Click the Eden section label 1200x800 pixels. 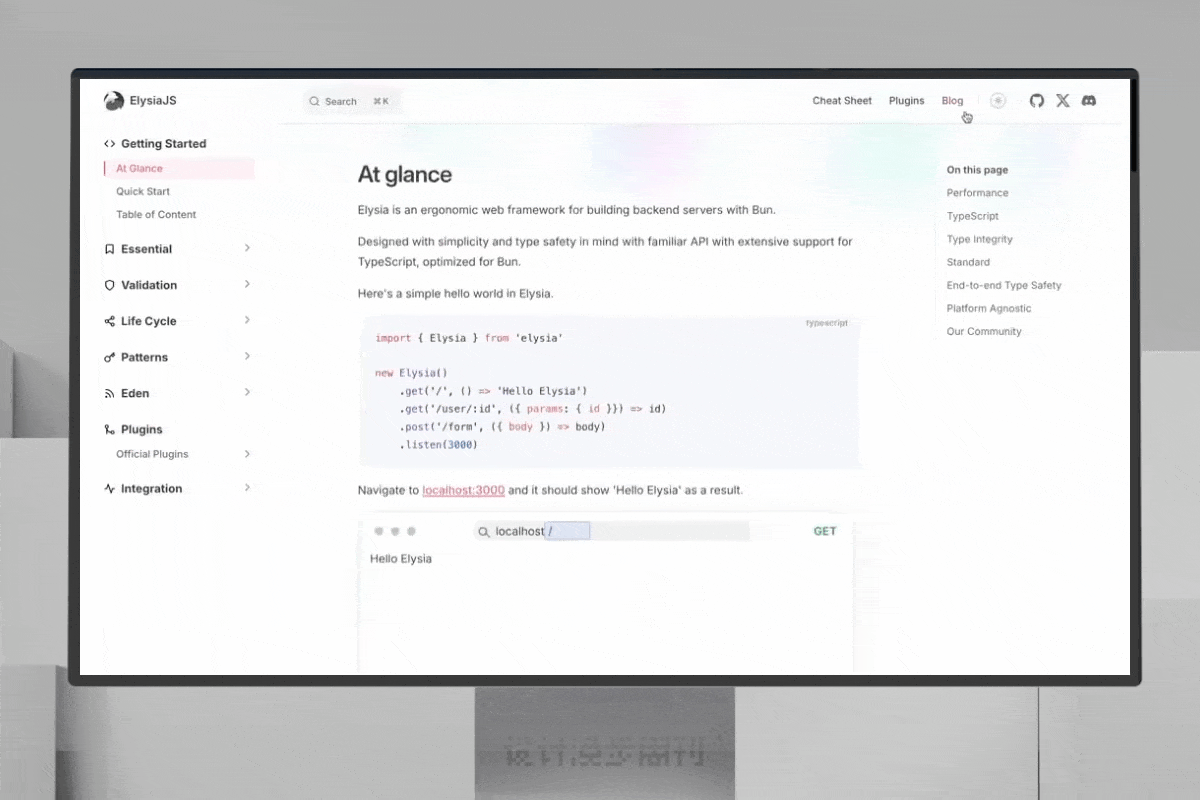(x=135, y=393)
